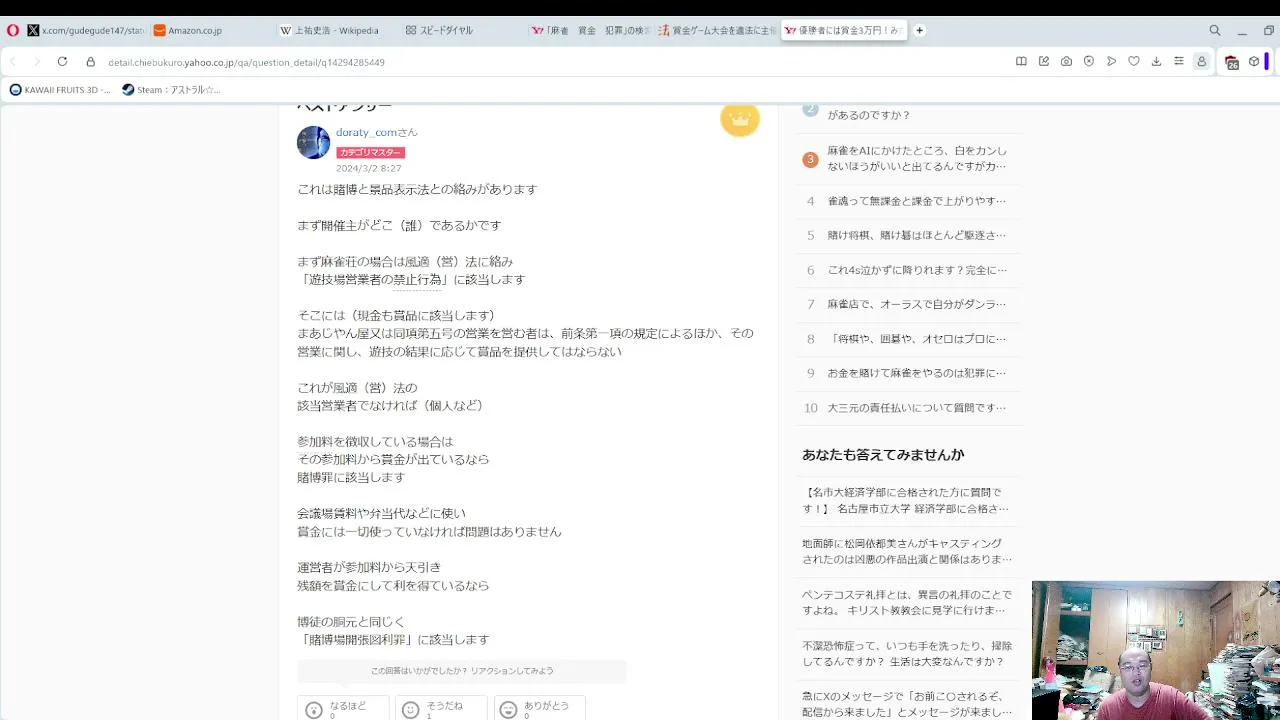Click the send arrow toolbar icon
The image size is (1280, 720).
point(1111,62)
